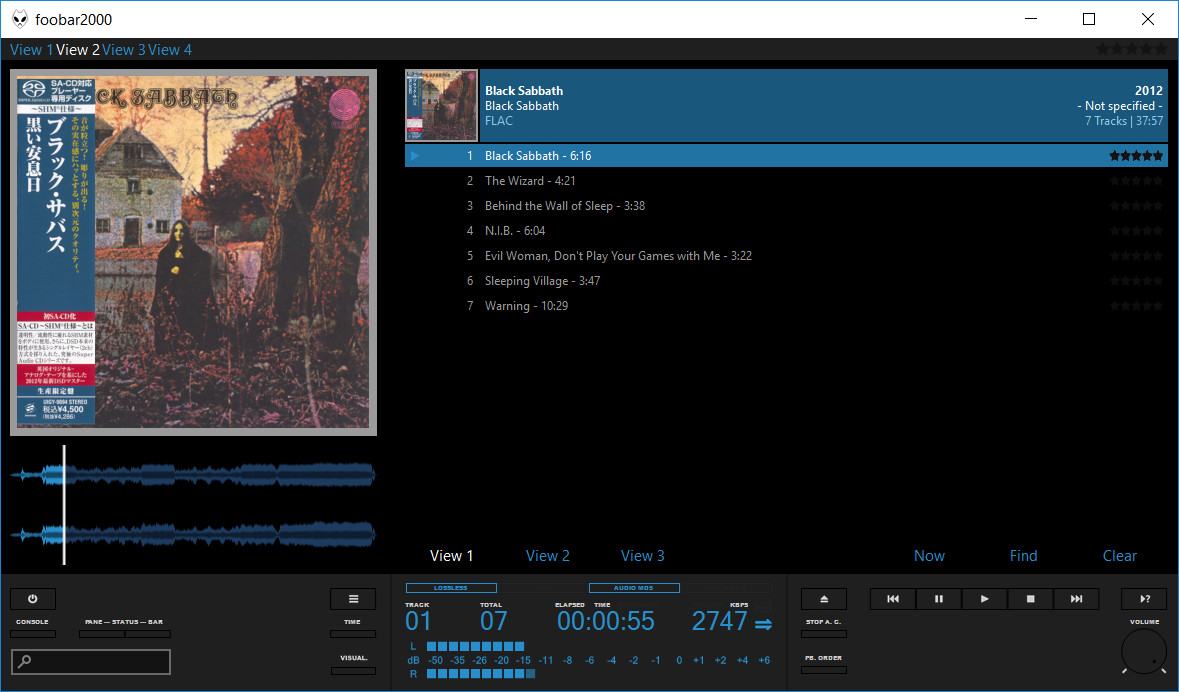Image resolution: width=1179 pixels, height=692 pixels.
Task: Set rating stars for The Wizard
Action: coord(1136,181)
